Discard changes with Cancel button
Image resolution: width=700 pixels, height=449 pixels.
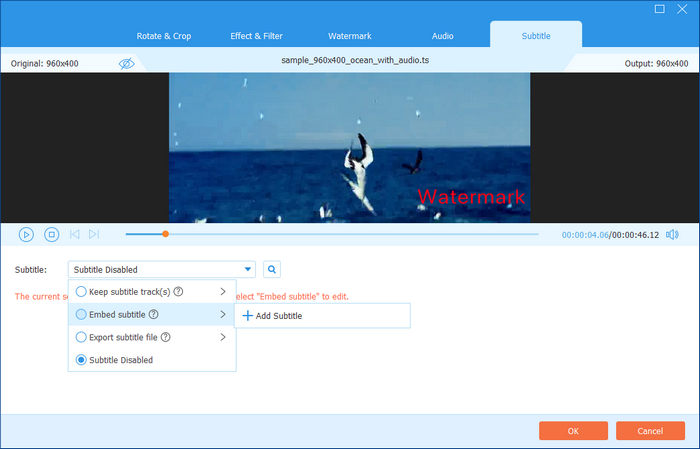point(650,431)
